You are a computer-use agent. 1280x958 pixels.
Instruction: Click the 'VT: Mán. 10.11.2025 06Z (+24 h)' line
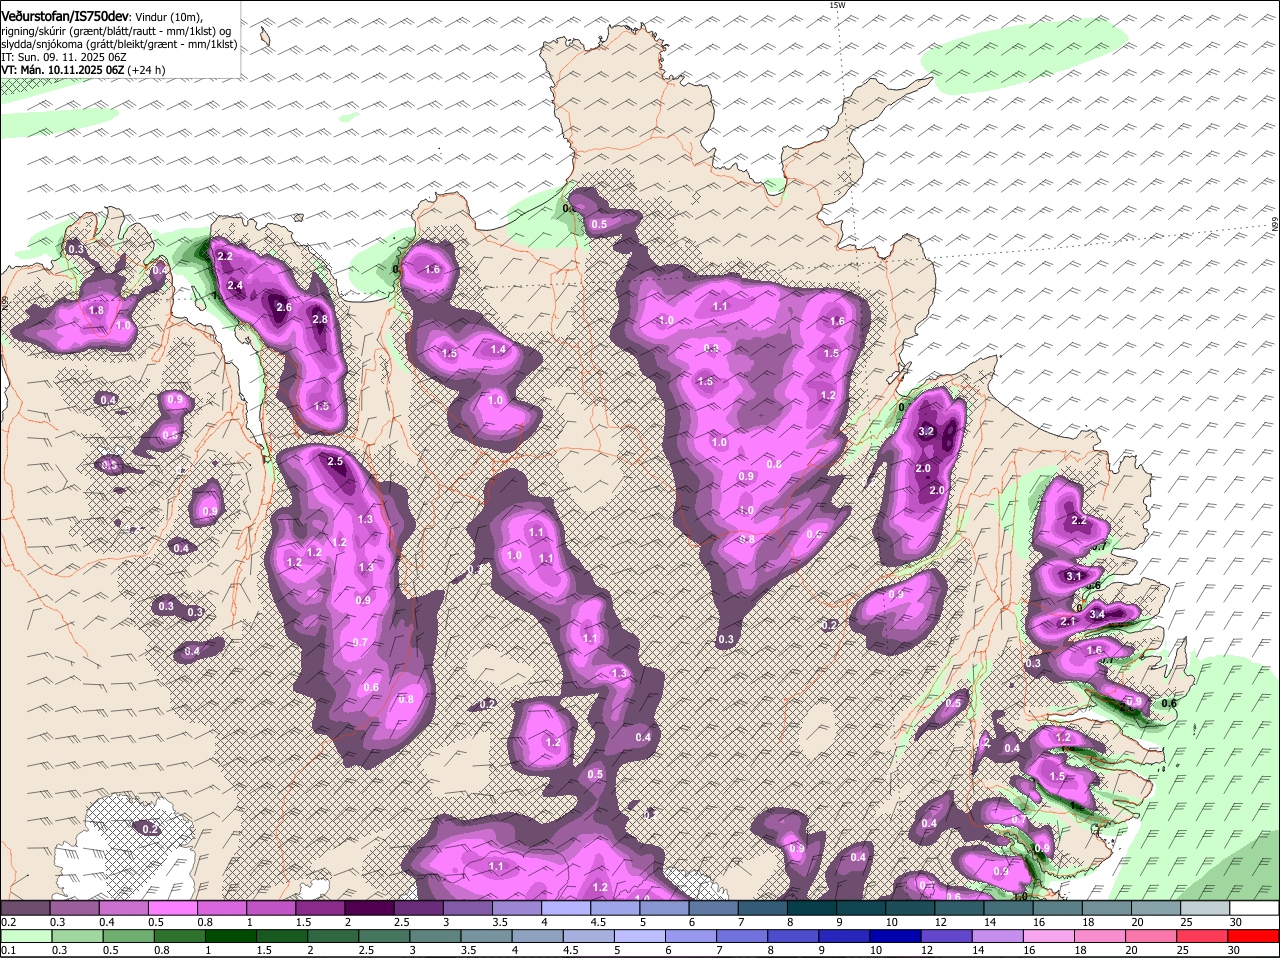[84, 70]
